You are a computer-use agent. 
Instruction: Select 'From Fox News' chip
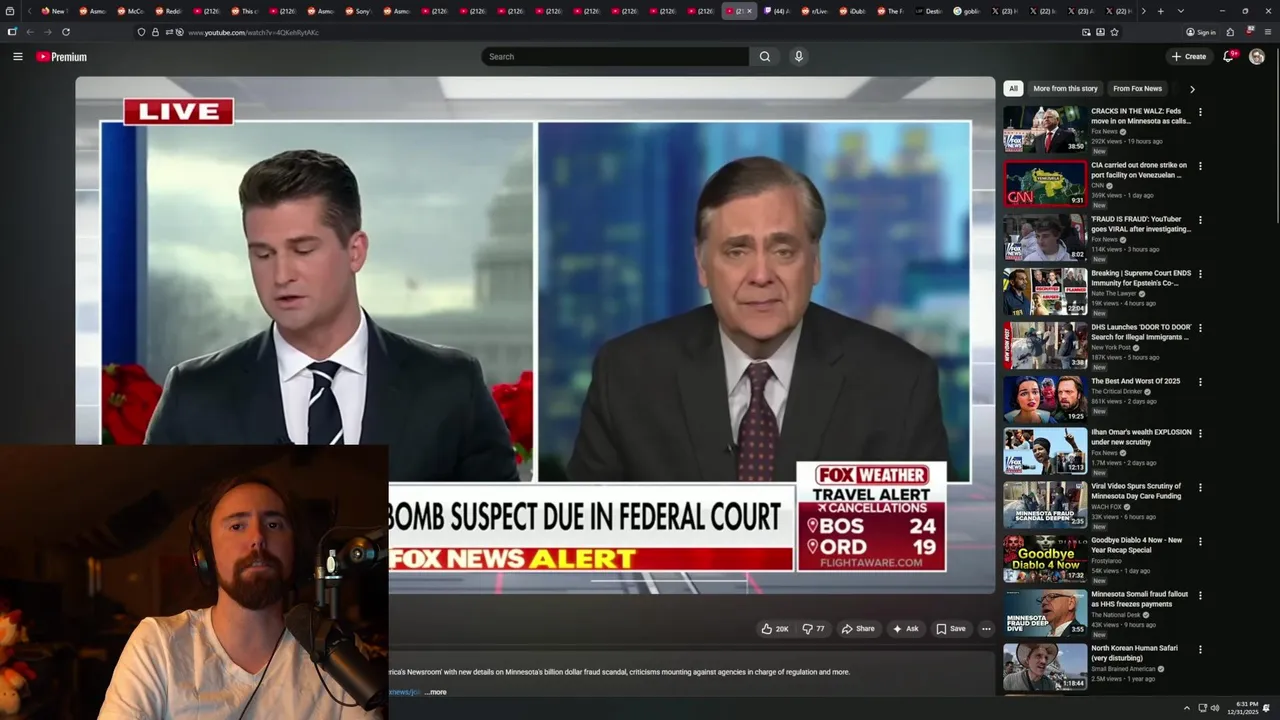click(x=1137, y=88)
